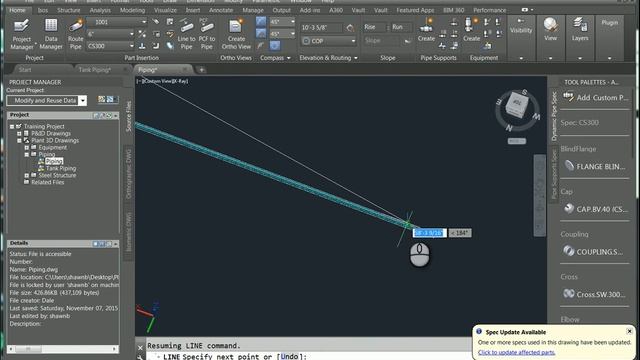
Task: Open Project Manager from the ribbon
Action: coord(22,34)
